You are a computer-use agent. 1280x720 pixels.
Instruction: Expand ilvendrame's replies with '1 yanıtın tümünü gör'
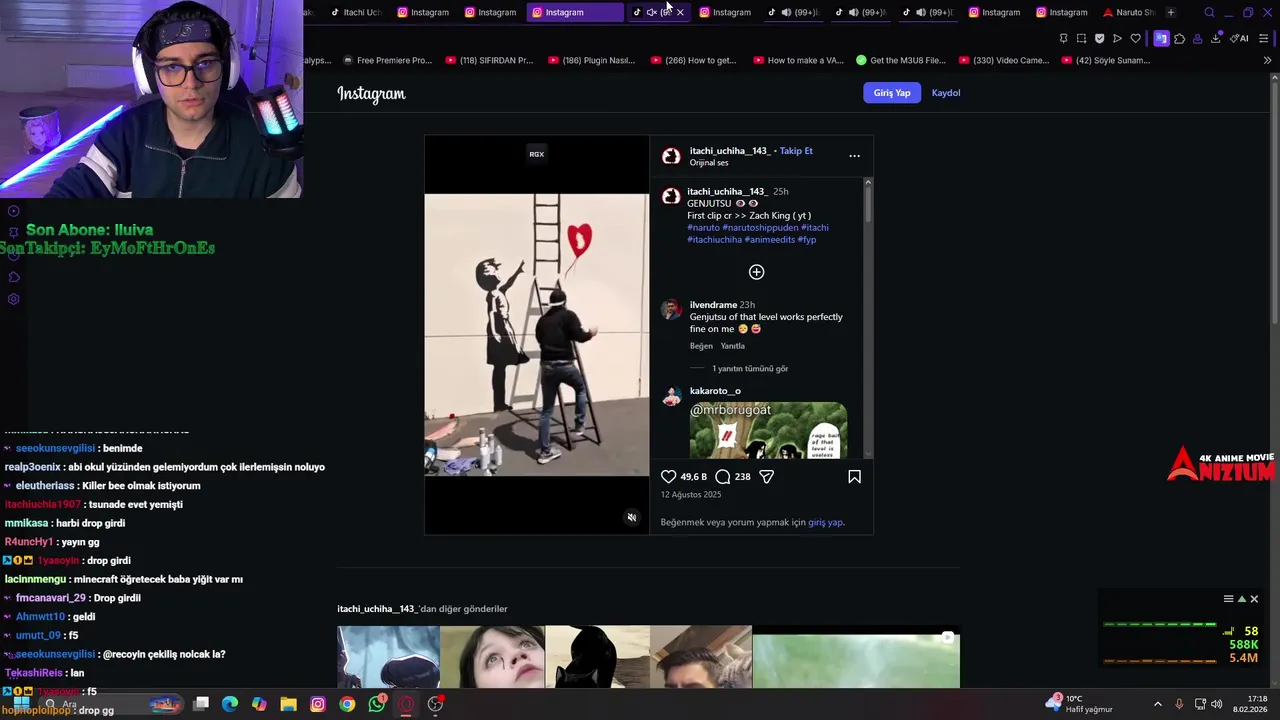click(x=750, y=369)
